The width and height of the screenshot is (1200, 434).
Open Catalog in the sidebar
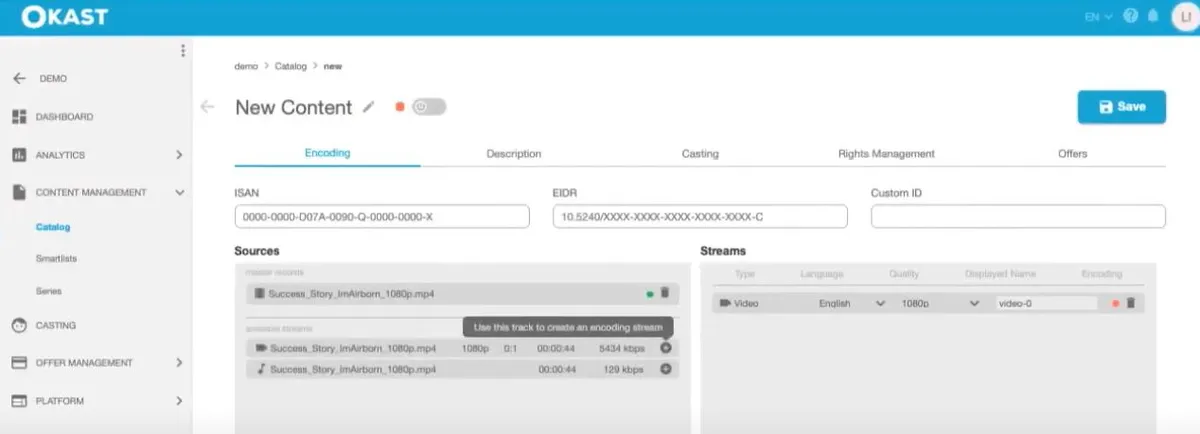[53, 227]
